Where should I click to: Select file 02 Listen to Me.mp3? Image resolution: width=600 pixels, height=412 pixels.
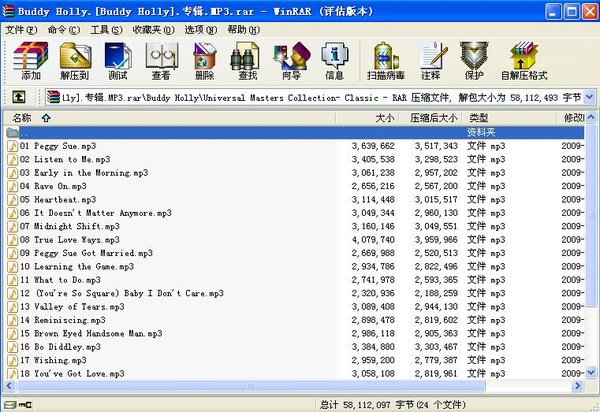point(295,160)
